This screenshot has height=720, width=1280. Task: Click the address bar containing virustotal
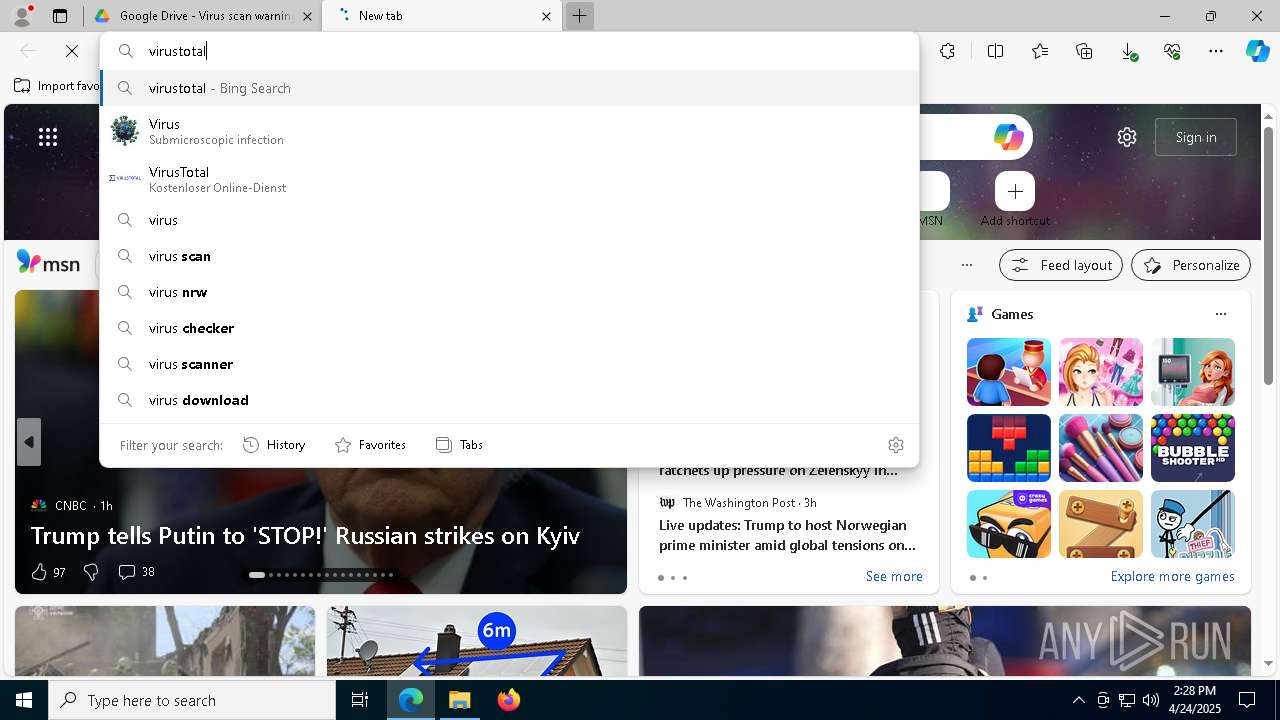click(509, 51)
